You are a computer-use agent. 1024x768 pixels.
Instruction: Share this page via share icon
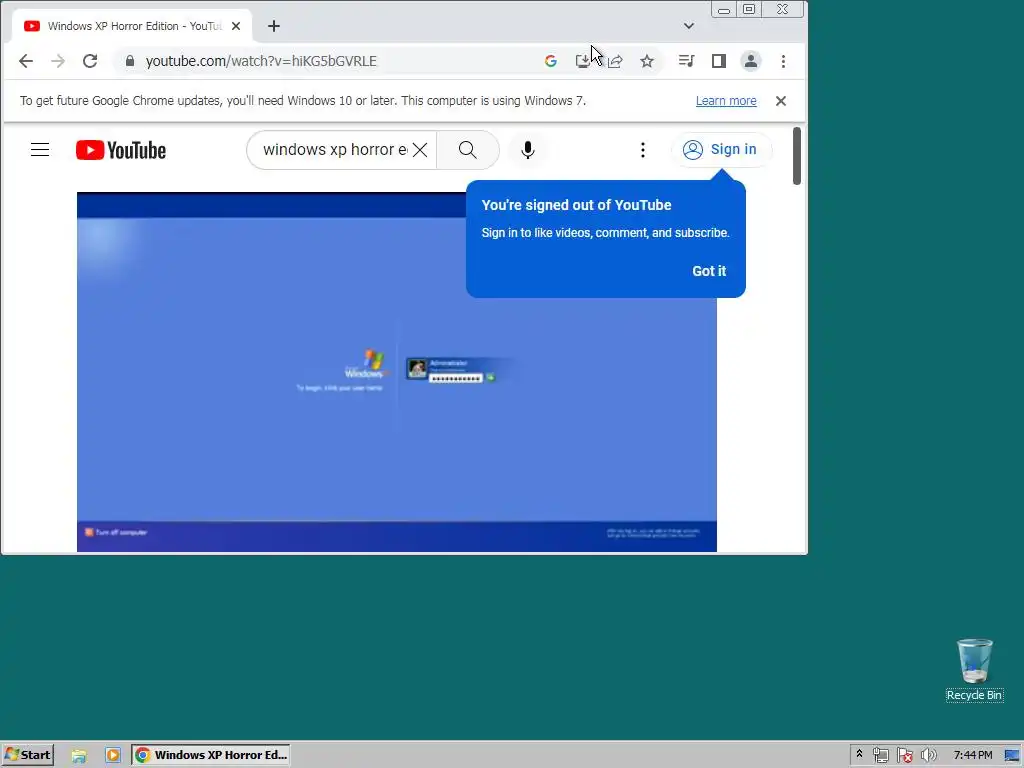tap(615, 61)
